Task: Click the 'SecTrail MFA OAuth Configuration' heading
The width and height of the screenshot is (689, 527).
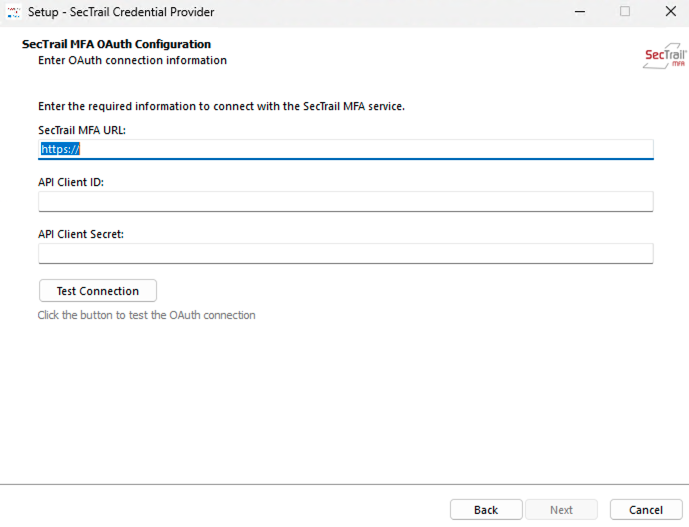Action: click(x=116, y=45)
